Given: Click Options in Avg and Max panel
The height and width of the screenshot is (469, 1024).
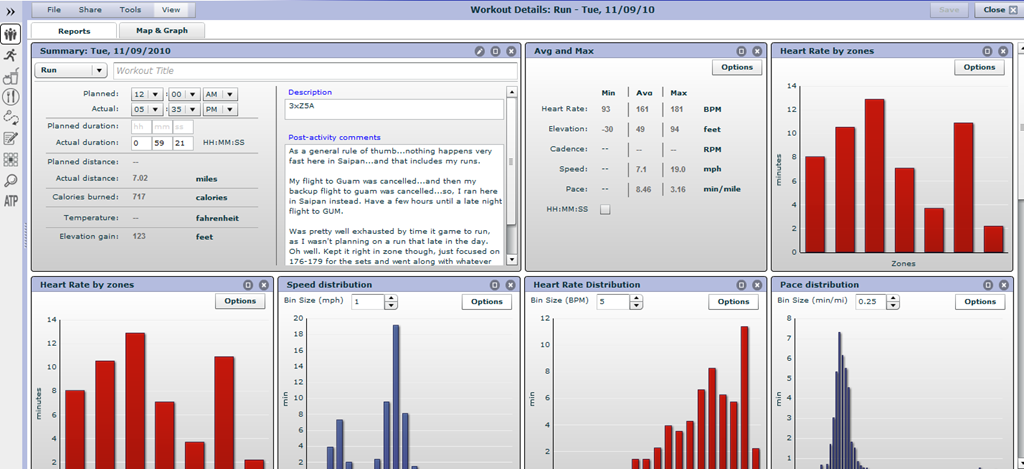Looking at the screenshot, I should (x=737, y=67).
